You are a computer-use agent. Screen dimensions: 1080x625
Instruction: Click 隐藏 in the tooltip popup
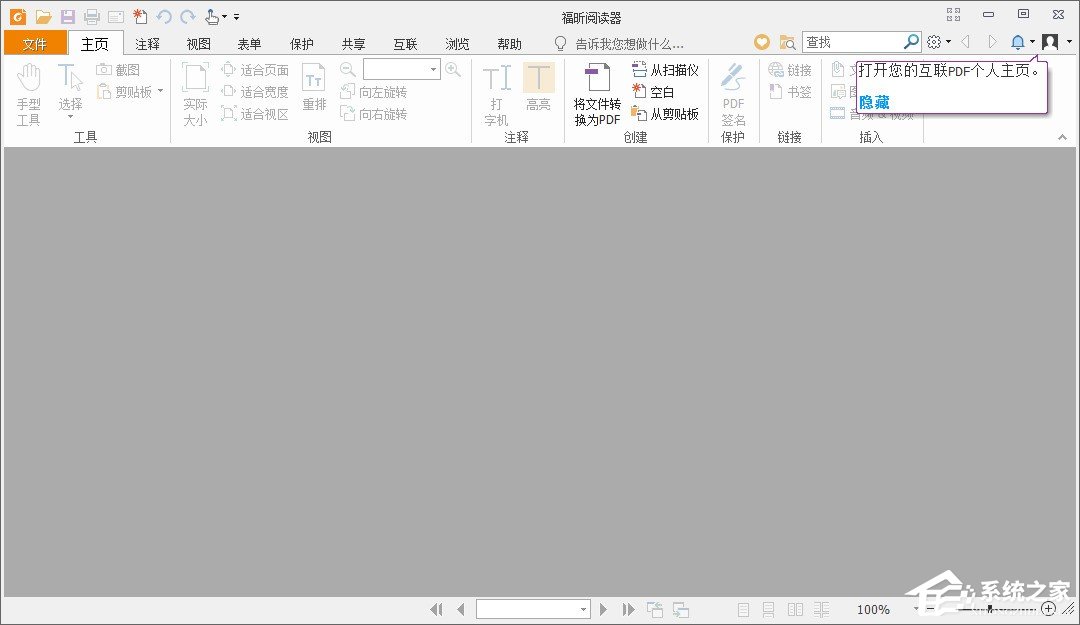(872, 102)
